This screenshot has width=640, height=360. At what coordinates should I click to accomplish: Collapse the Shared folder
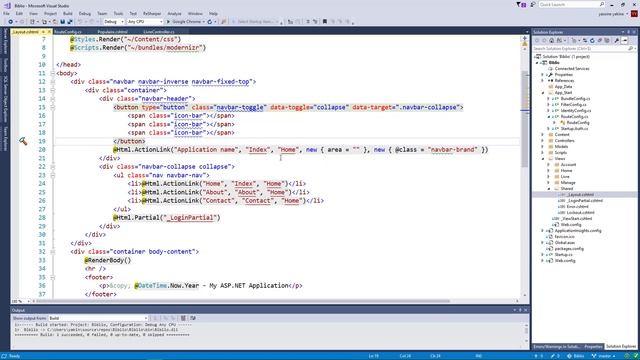(549, 189)
